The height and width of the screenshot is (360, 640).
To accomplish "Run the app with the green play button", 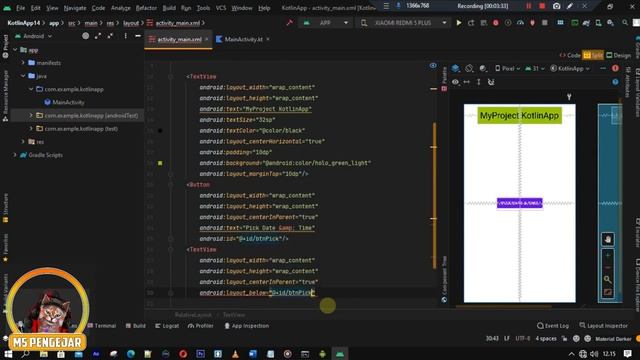I will pyautogui.click(x=459, y=23).
